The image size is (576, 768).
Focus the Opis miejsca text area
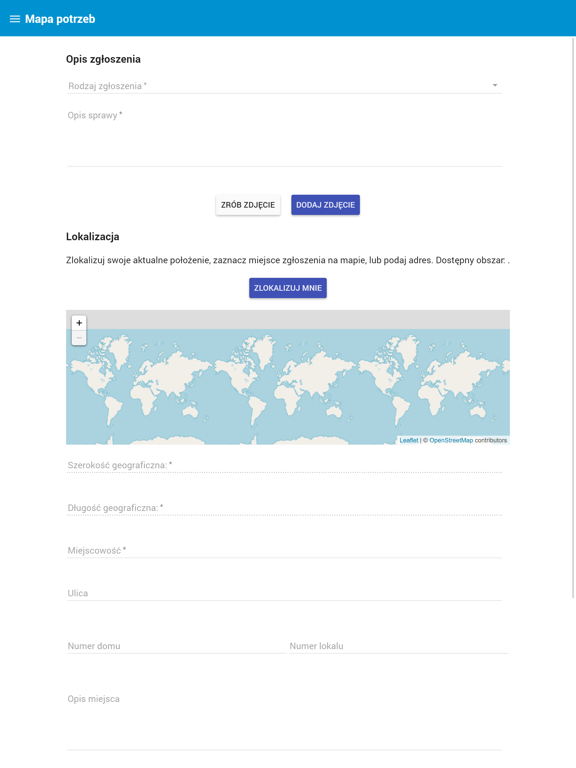tap(284, 721)
